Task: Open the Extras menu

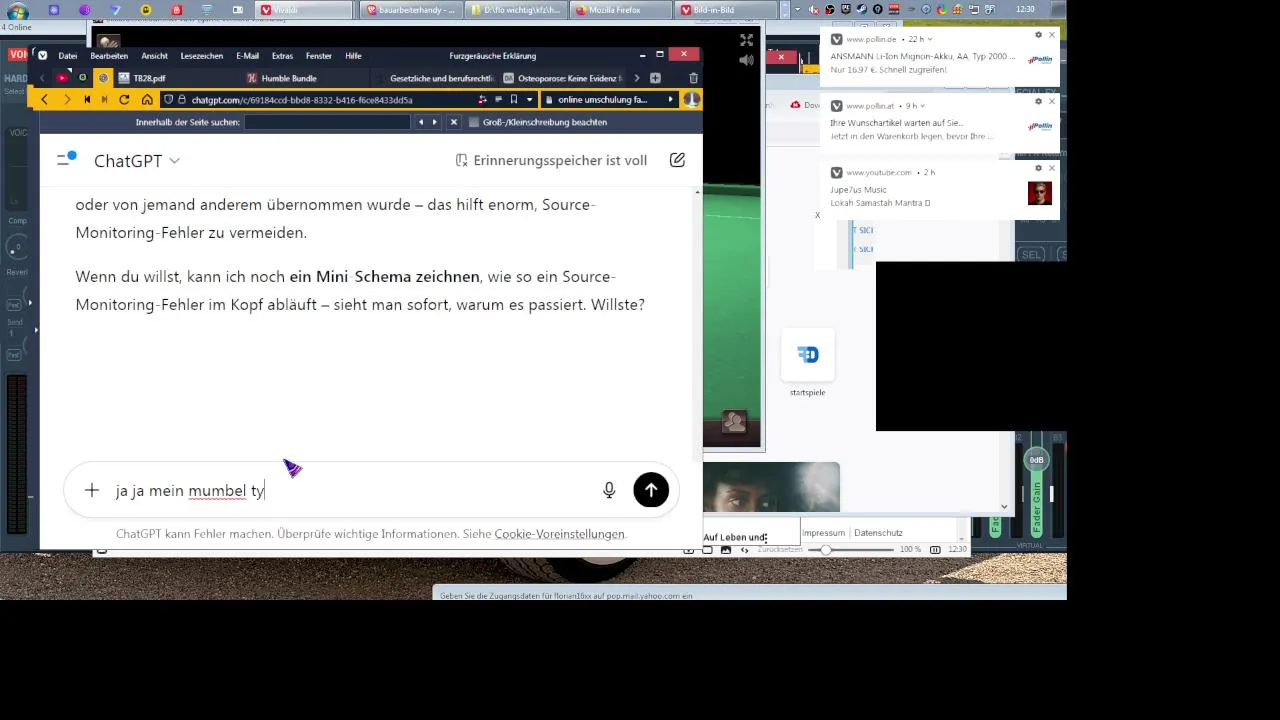Action: click(x=282, y=56)
